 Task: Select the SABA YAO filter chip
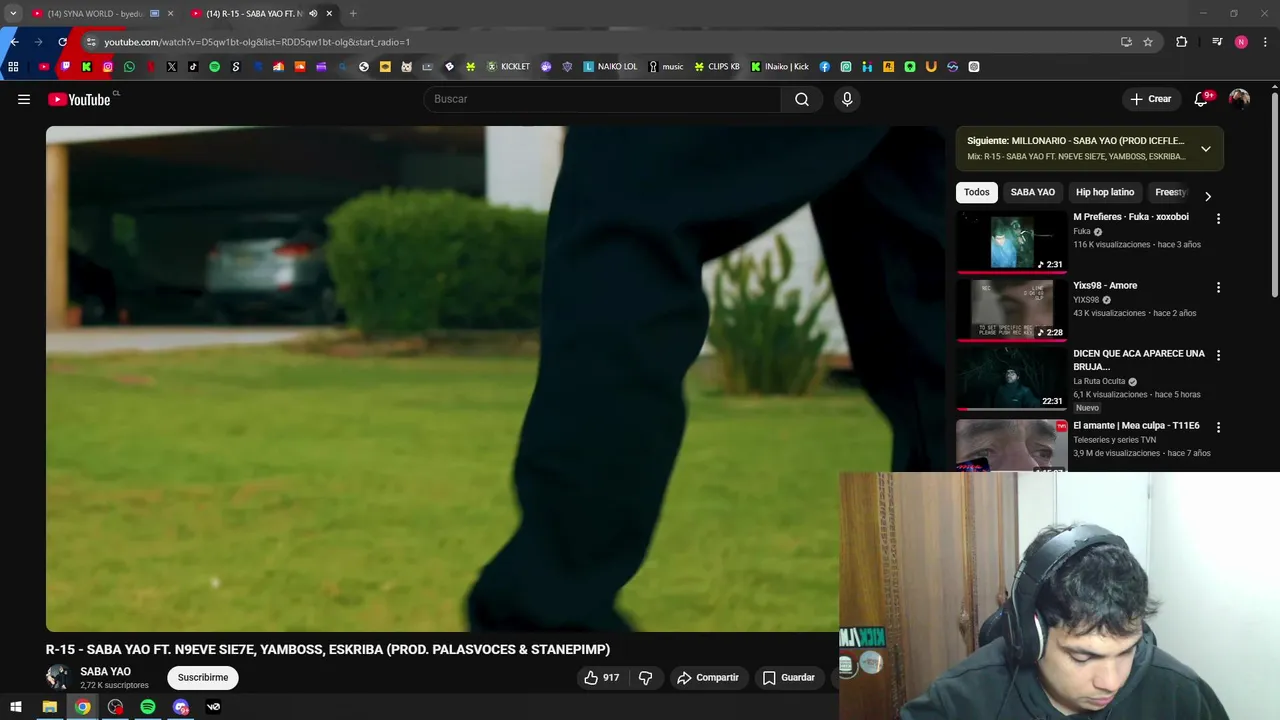pyautogui.click(x=1032, y=192)
